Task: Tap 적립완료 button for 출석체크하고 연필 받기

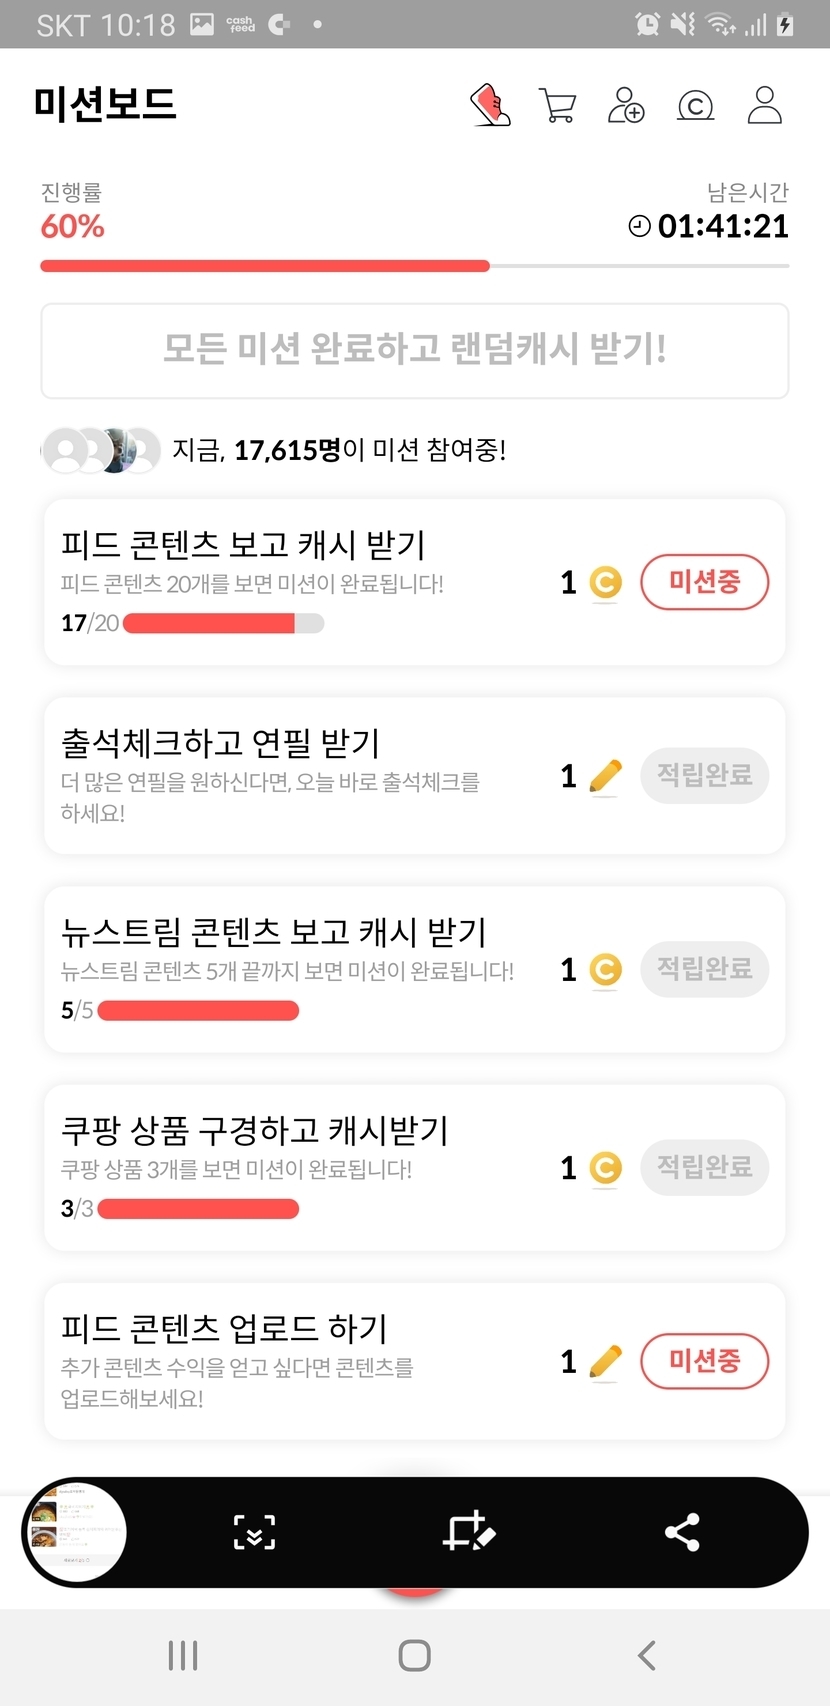Action: (704, 775)
